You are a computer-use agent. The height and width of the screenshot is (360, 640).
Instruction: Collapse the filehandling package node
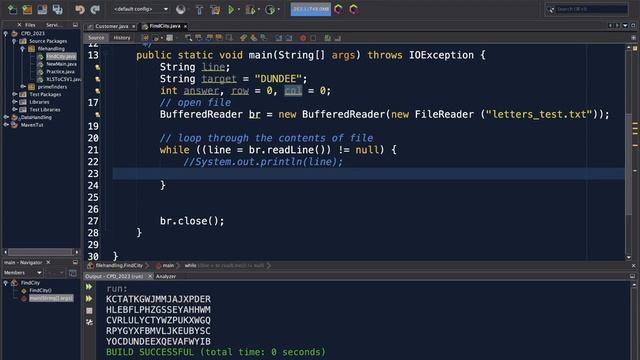(x=22, y=49)
